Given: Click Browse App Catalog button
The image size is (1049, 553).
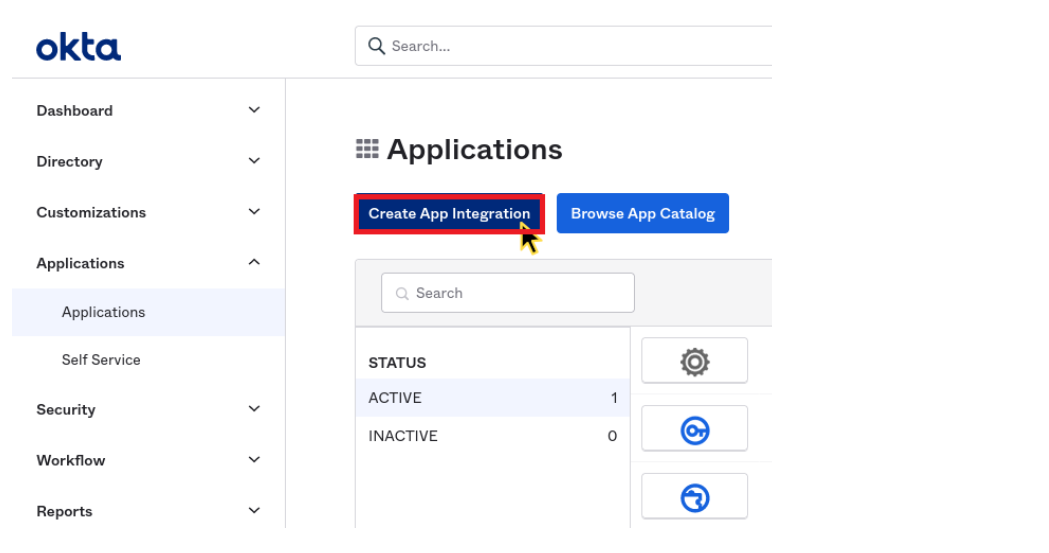Looking at the screenshot, I should pos(642,213).
